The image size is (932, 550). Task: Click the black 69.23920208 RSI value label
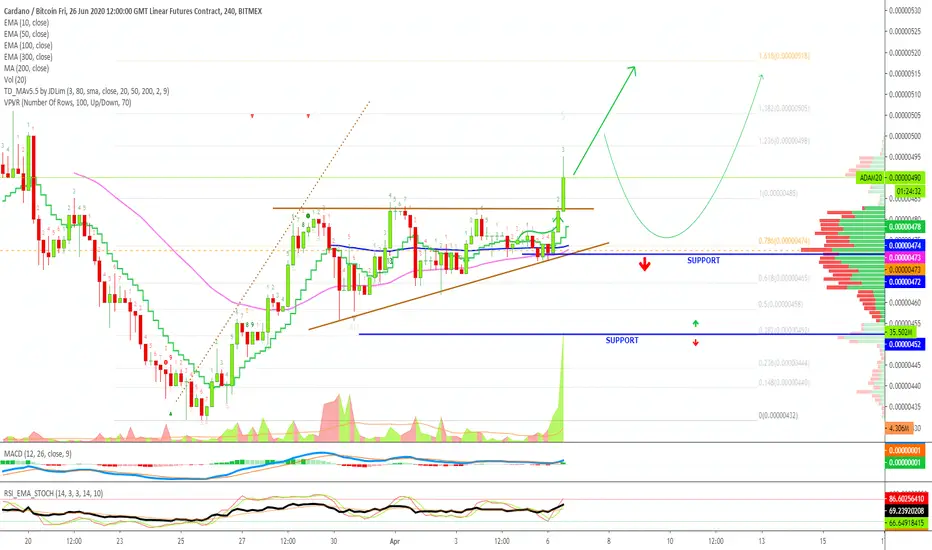point(905,511)
